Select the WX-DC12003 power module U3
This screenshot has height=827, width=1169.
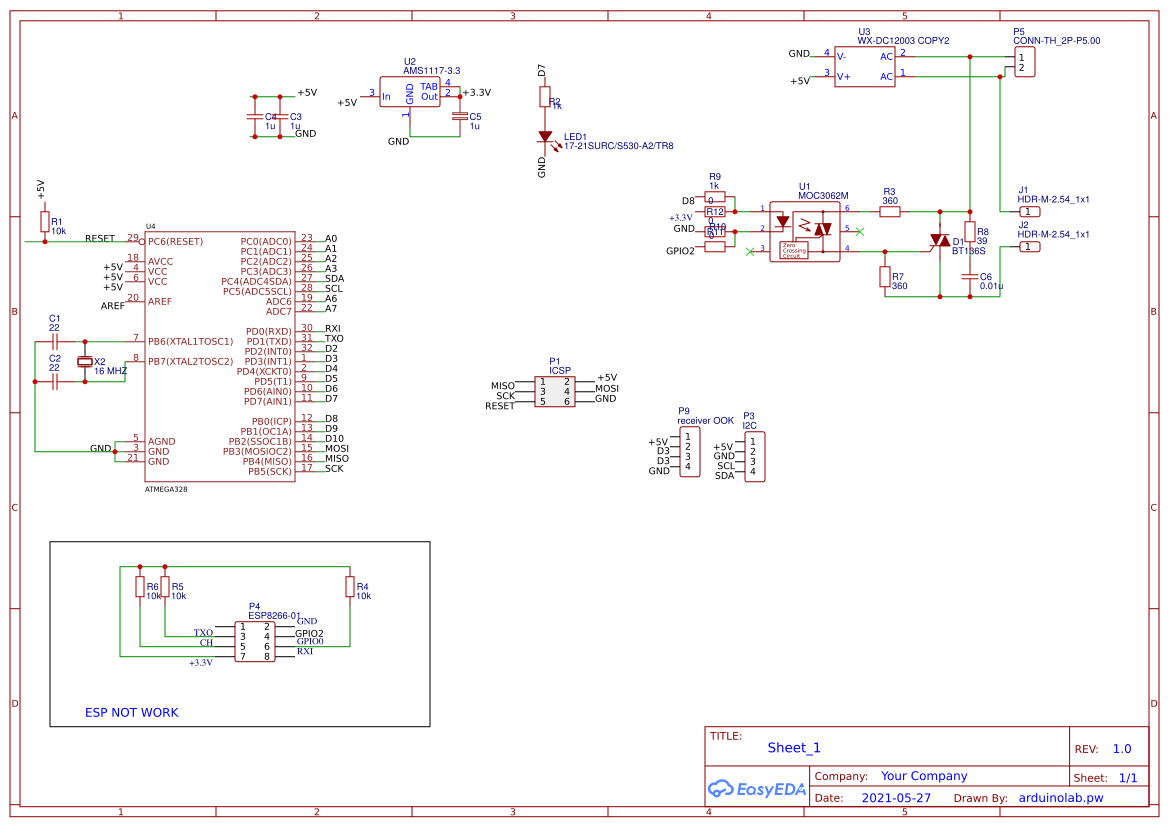(x=865, y=65)
